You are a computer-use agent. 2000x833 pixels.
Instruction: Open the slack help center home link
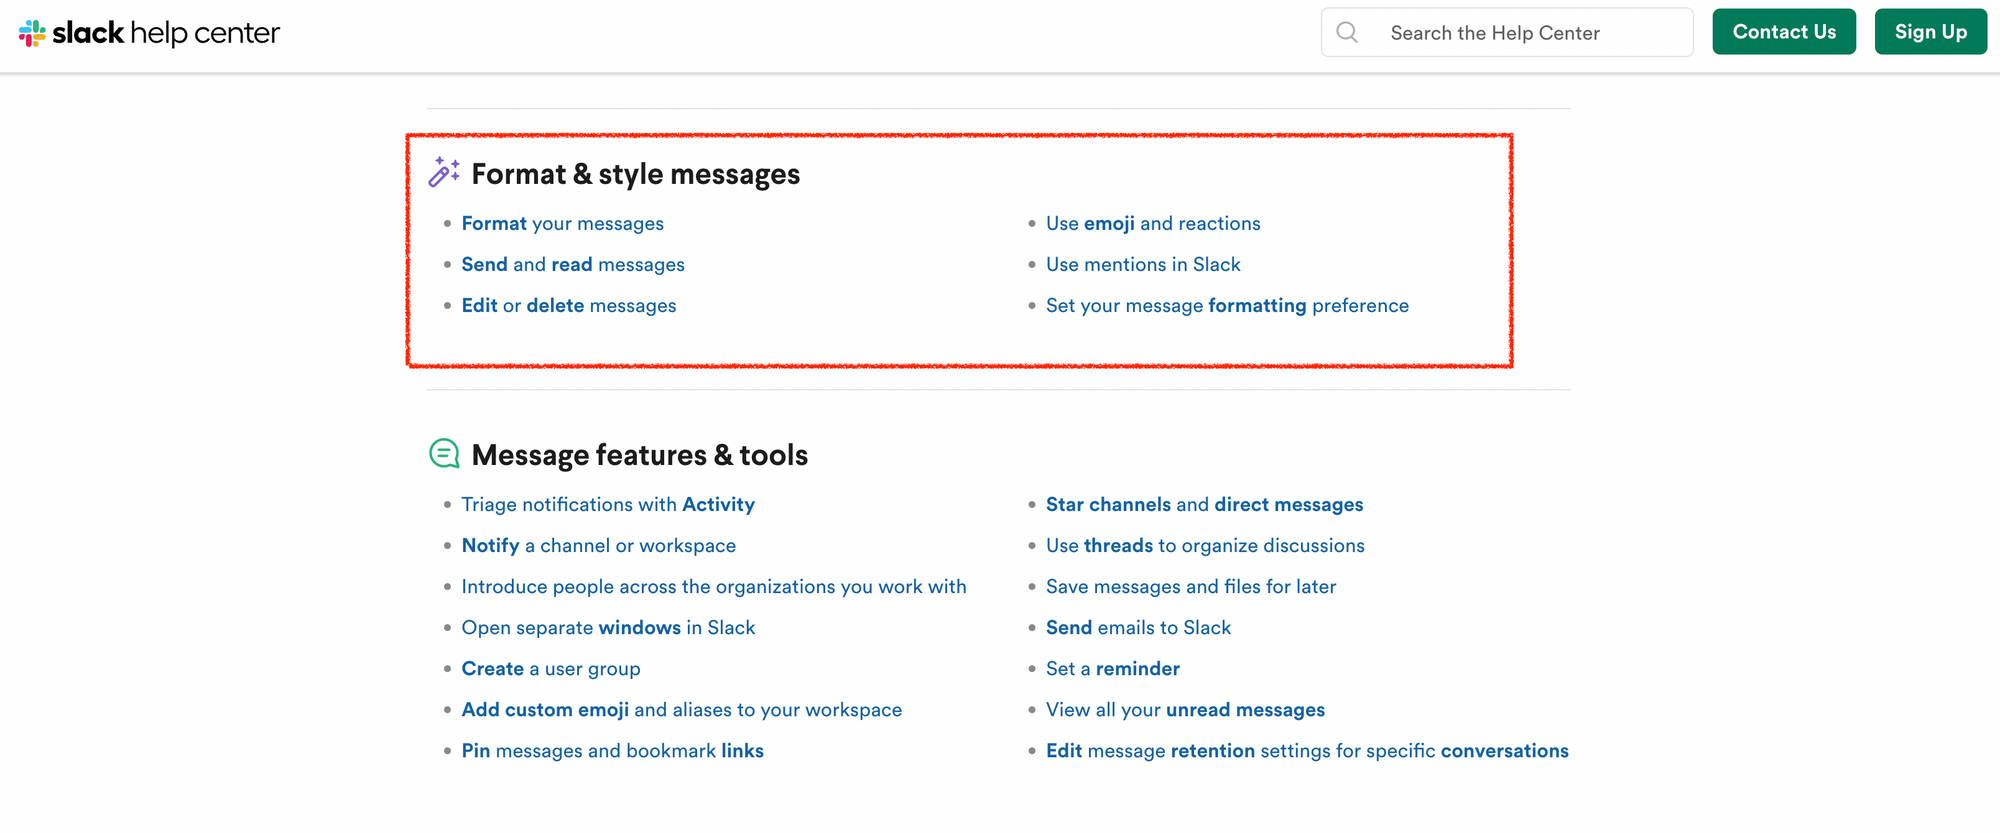(x=149, y=33)
